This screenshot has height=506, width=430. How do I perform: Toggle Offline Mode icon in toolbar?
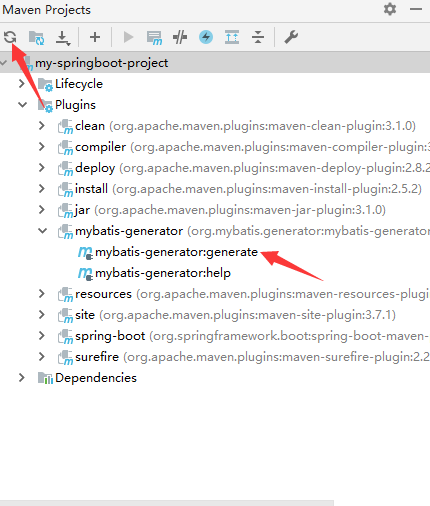pyautogui.click(x=180, y=37)
